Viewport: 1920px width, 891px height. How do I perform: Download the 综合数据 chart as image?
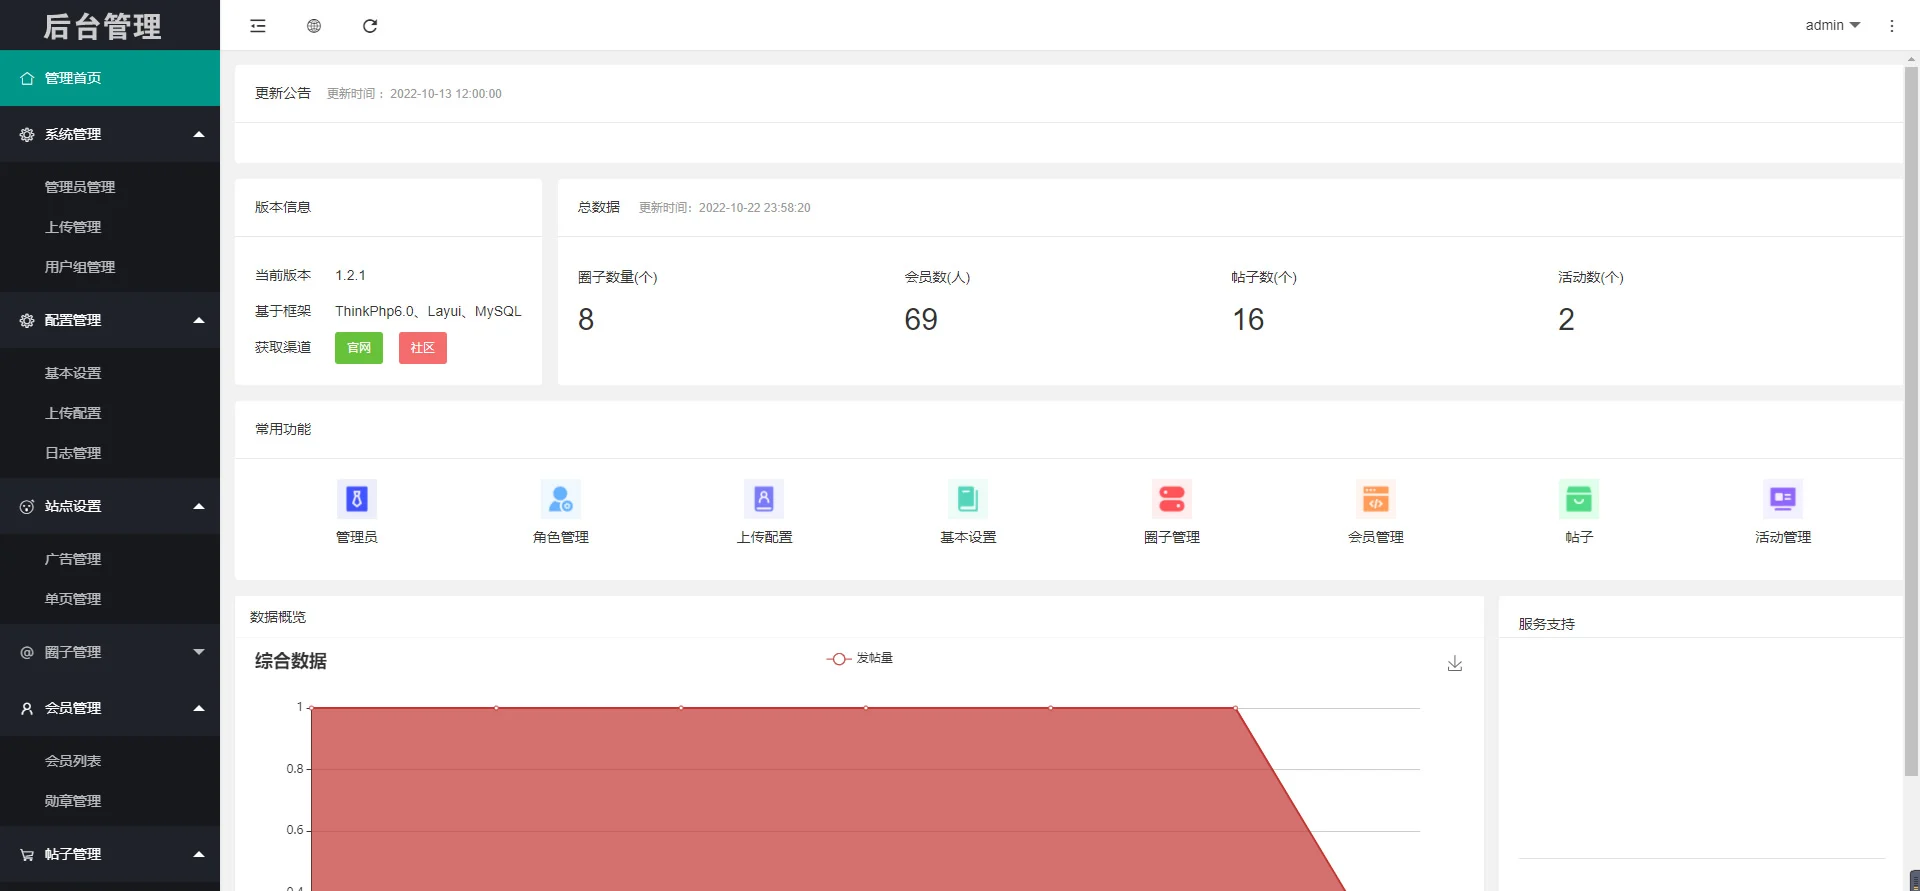coord(1455,664)
